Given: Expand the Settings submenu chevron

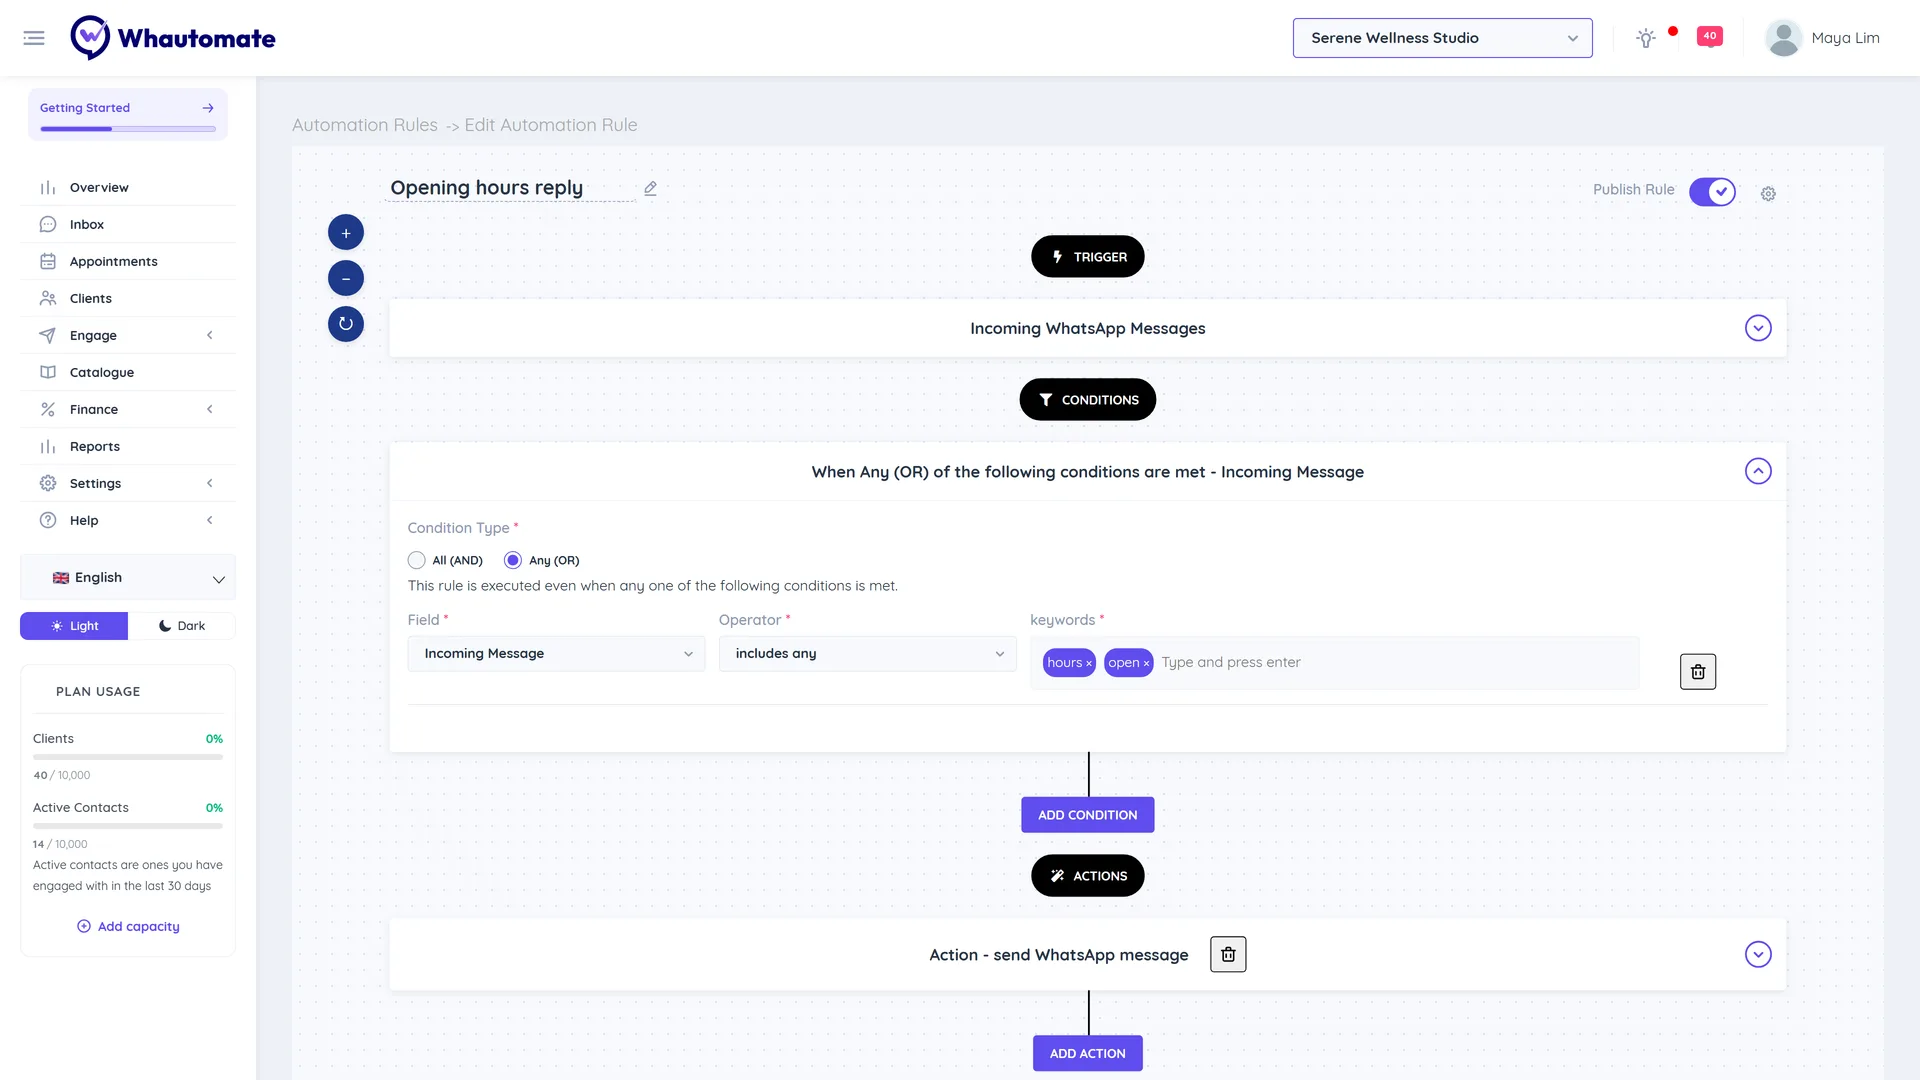Looking at the screenshot, I should pos(210,484).
